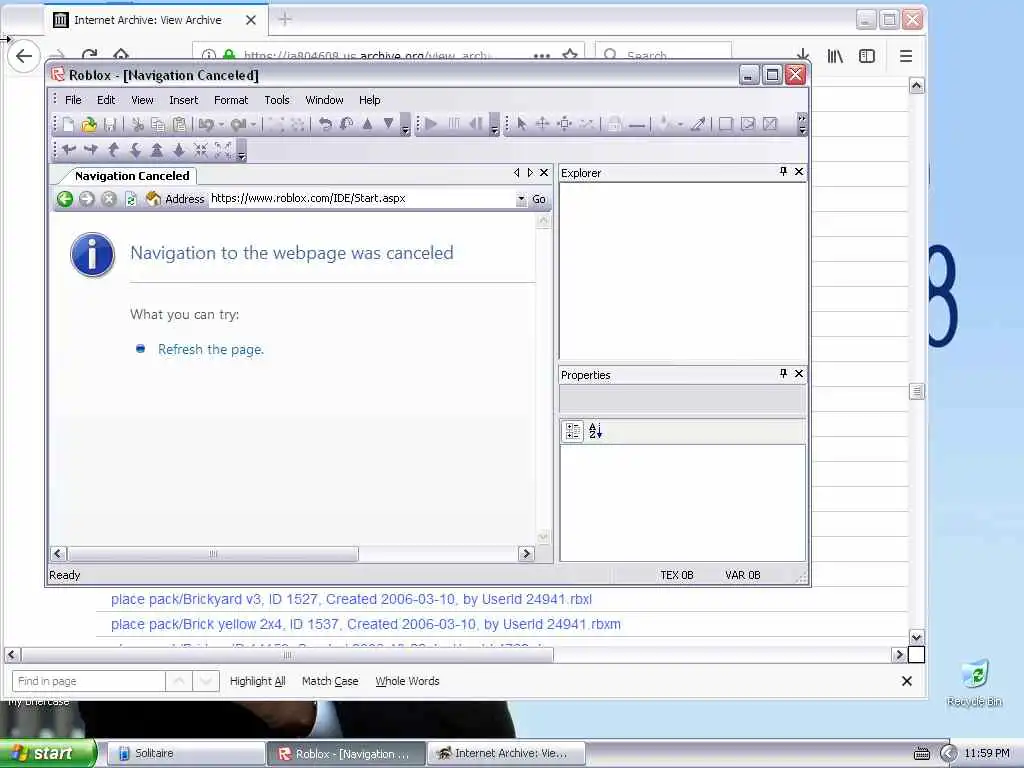Select the eyedropper color picker tool
This screenshot has width=1024, height=768.
(x=697, y=123)
